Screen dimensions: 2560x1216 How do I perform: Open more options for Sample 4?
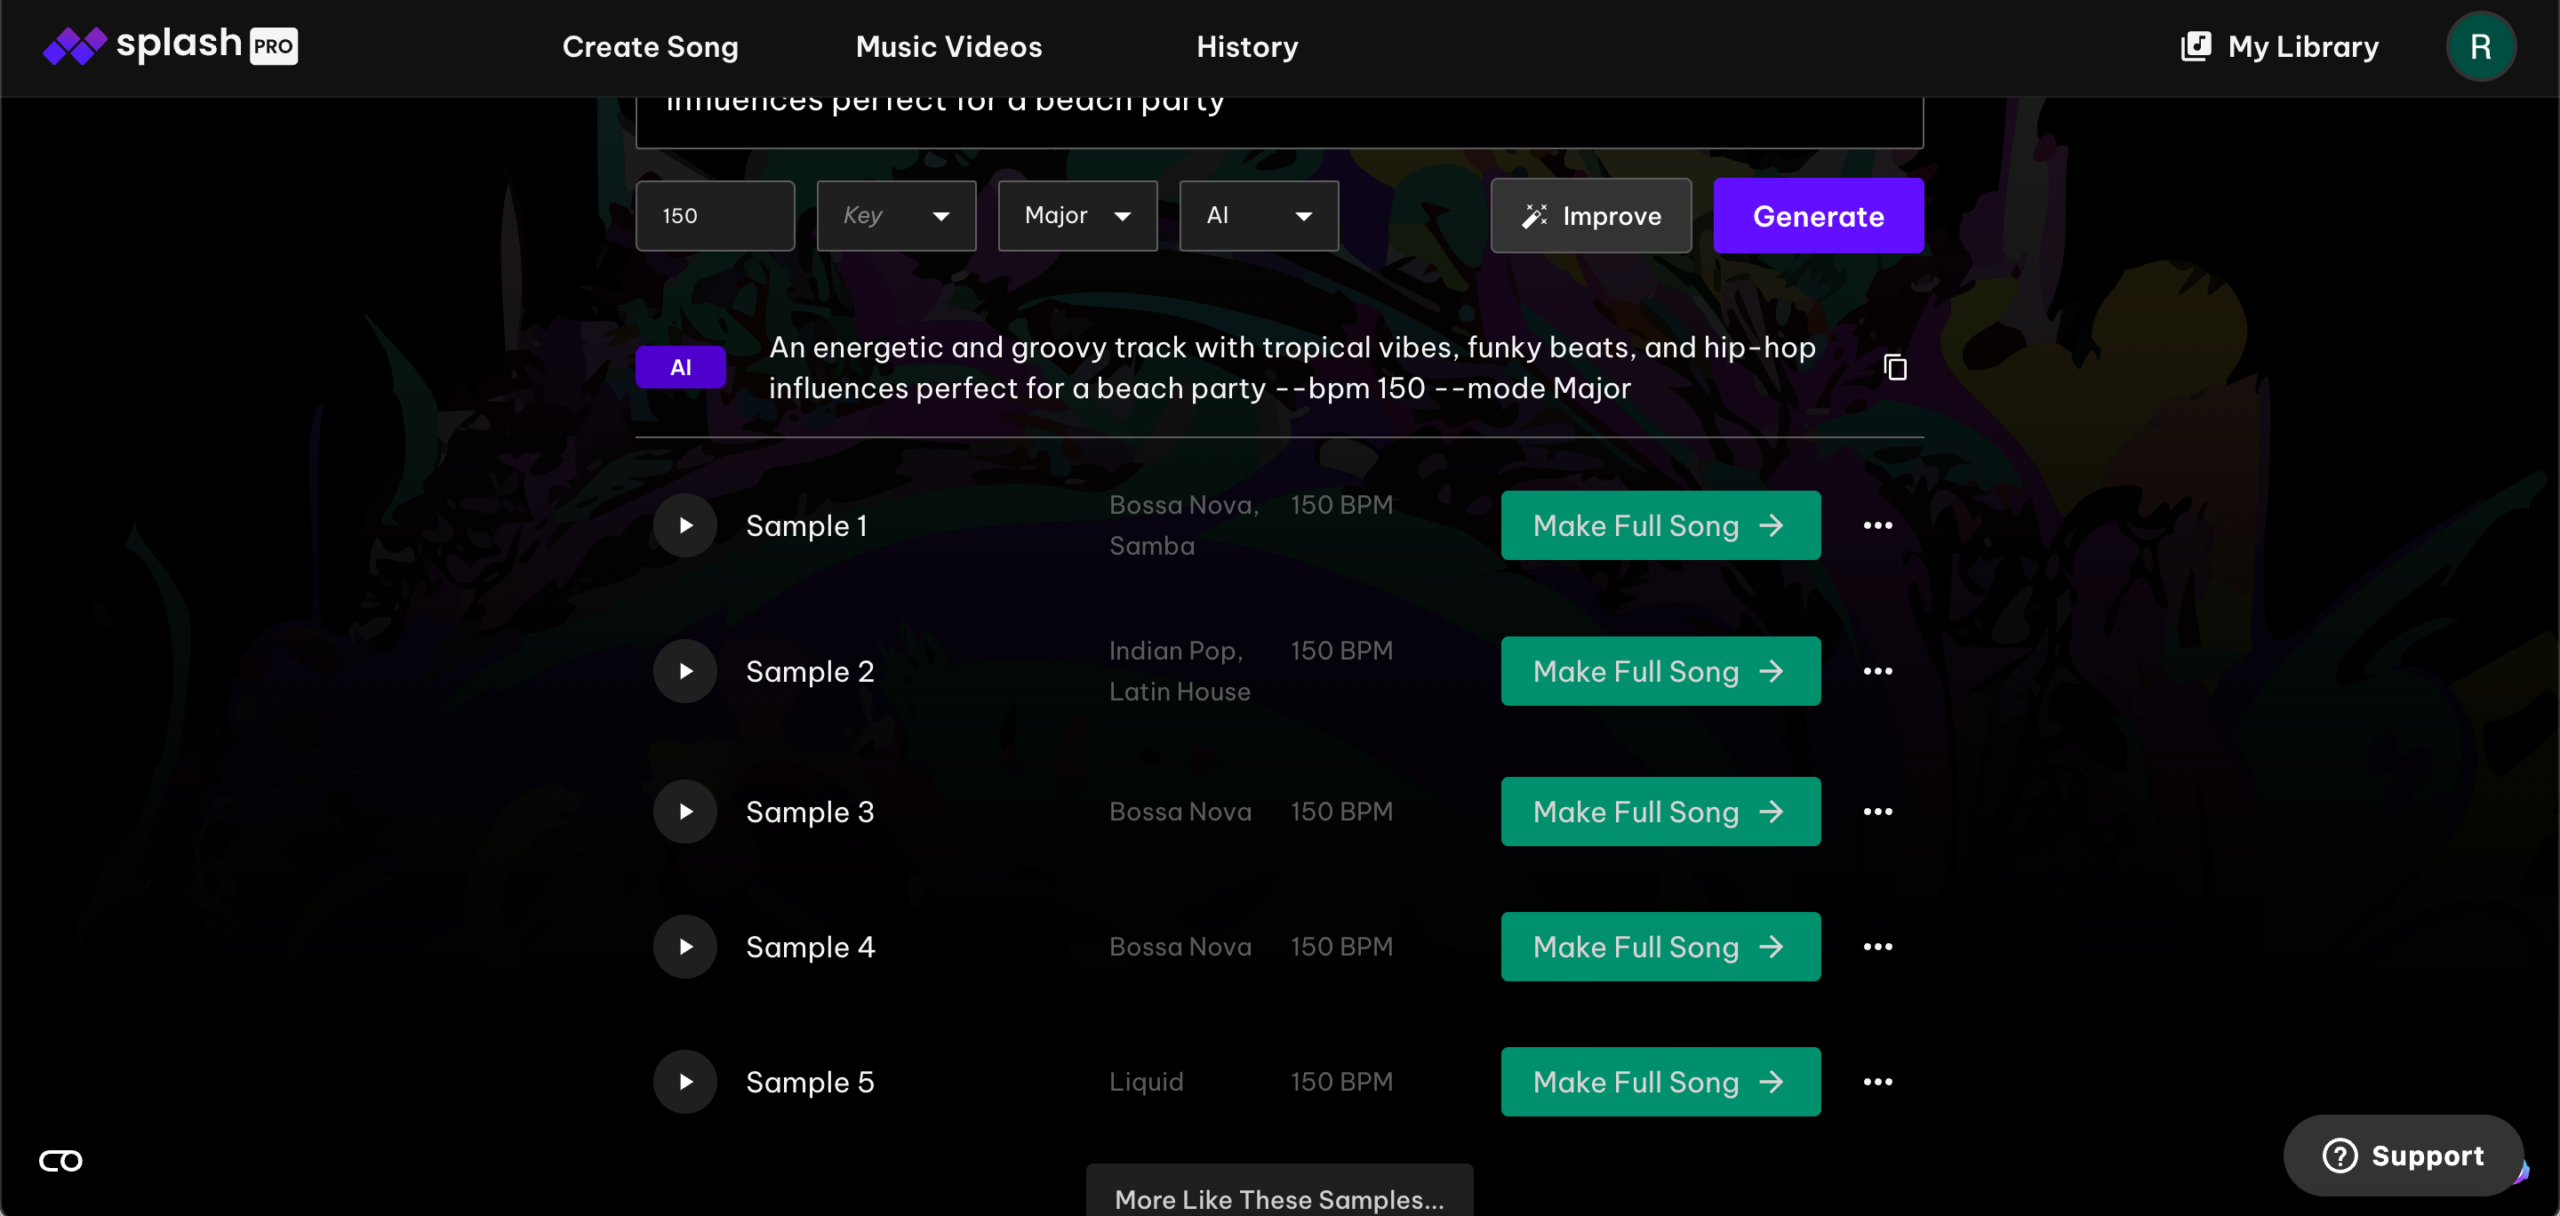(x=1877, y=946)
